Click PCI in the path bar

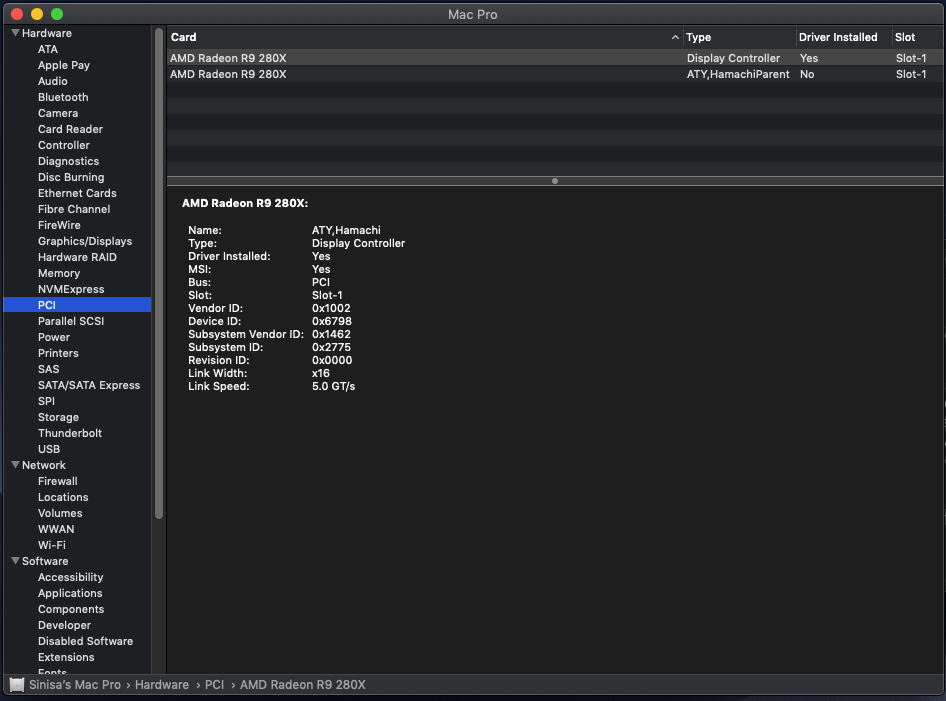click(x=214, y=685)
